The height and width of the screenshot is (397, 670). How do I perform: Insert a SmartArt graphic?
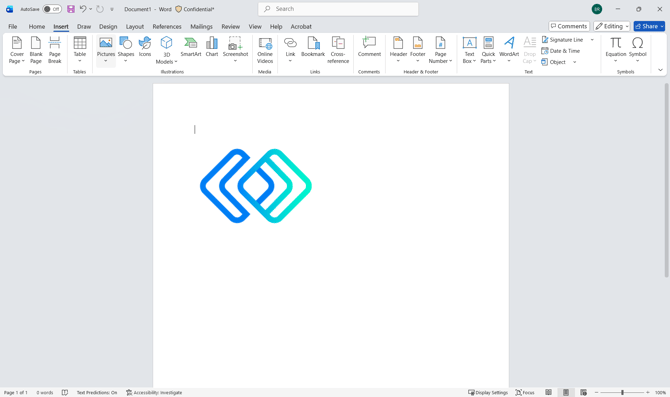(x=191, y=47)
